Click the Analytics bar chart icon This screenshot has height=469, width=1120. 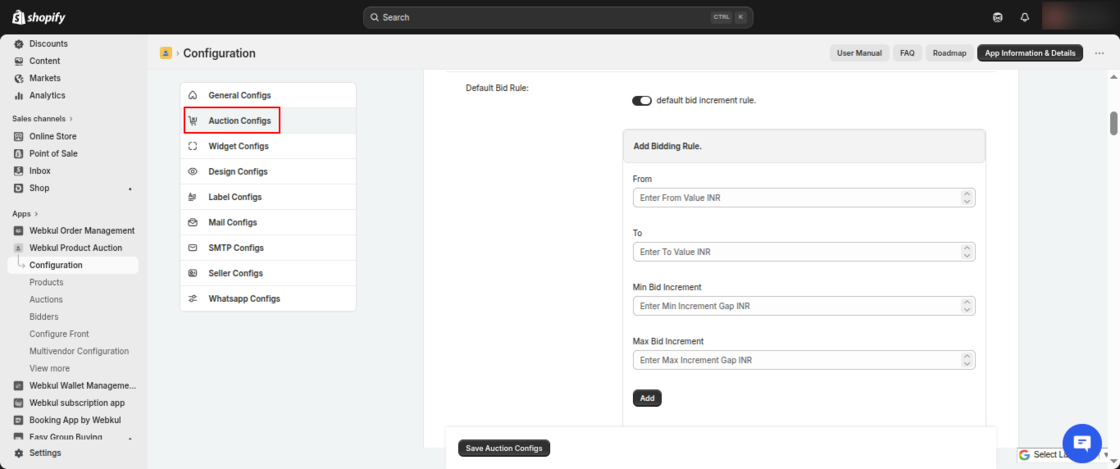click(x=19, y=95)
